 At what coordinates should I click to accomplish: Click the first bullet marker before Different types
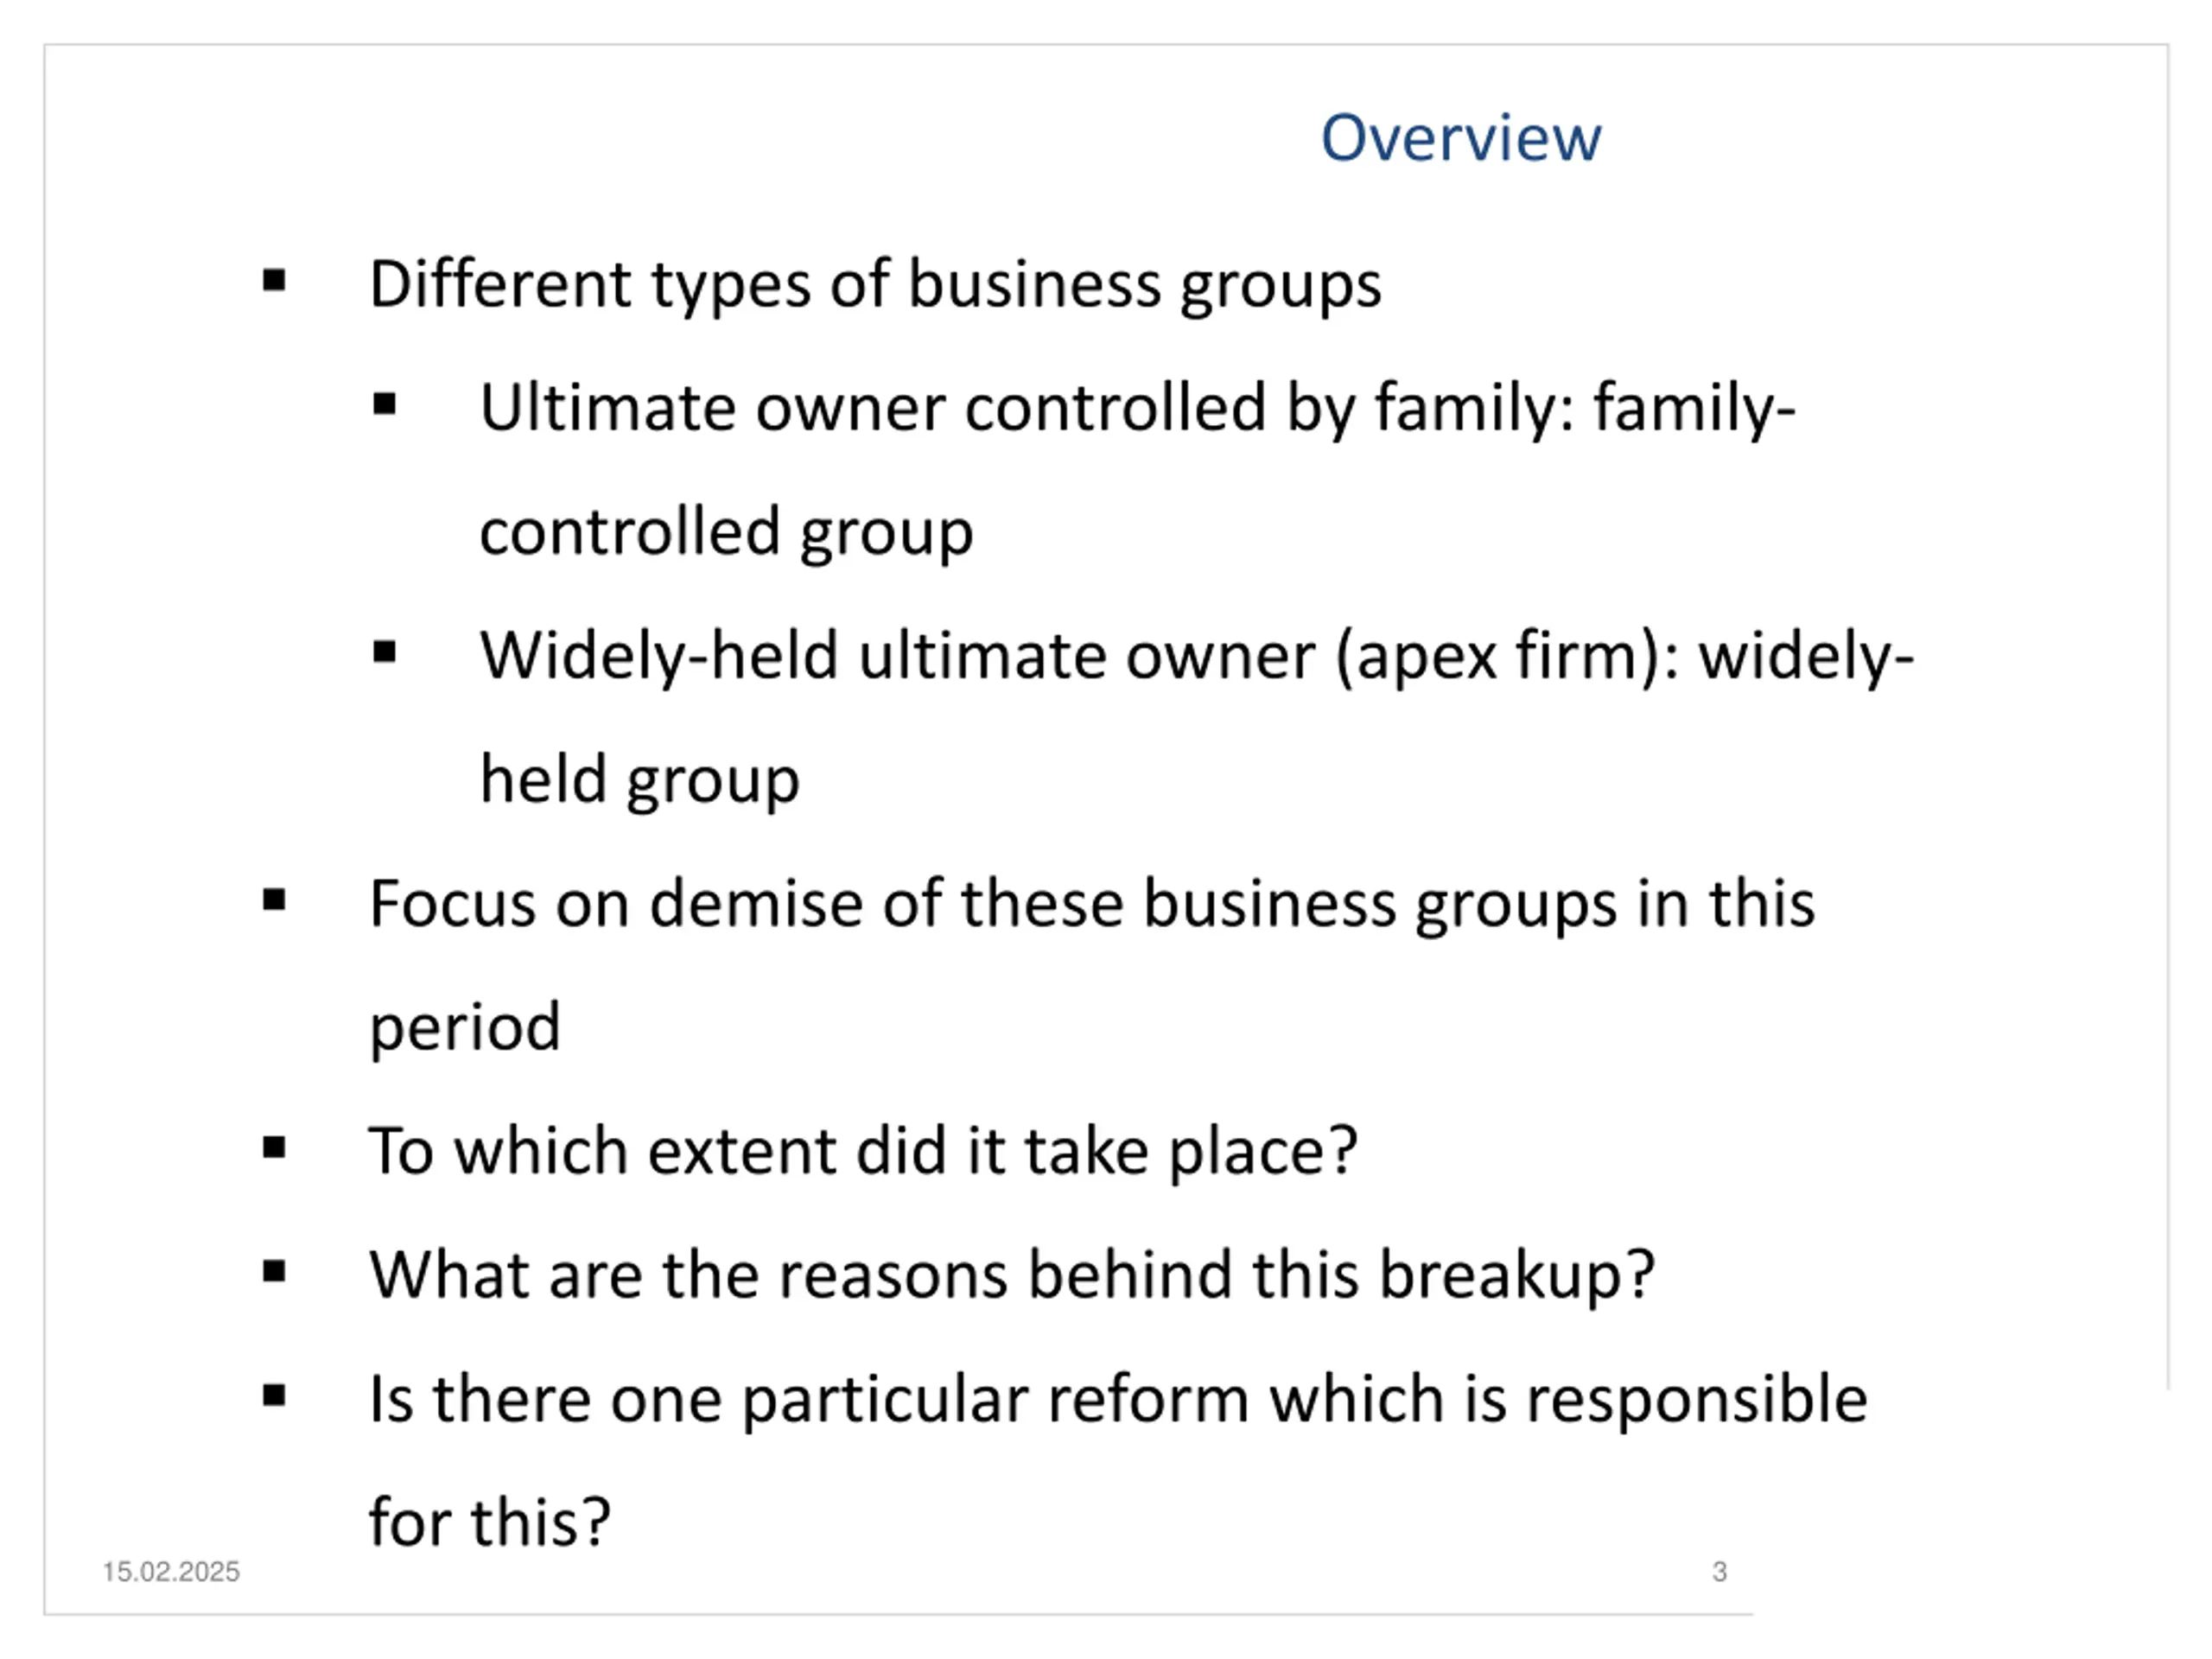tap(274, 281)
